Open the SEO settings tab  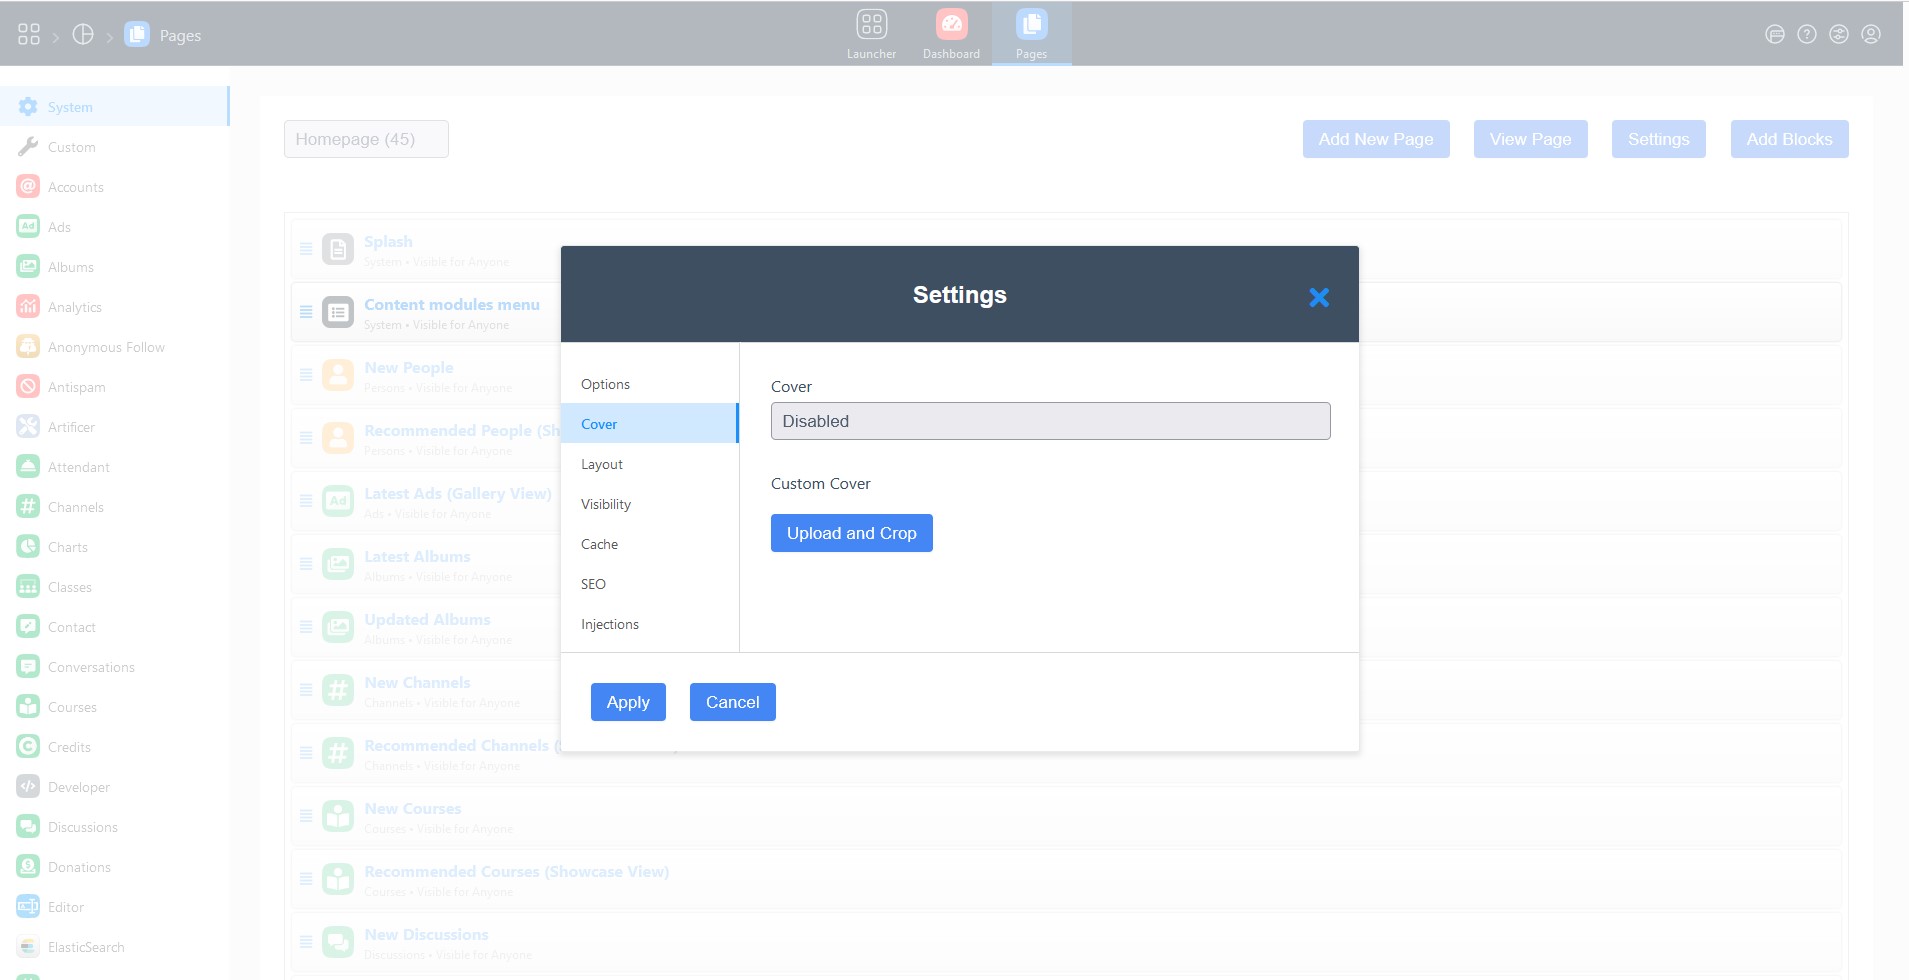[x=593, y=584]
